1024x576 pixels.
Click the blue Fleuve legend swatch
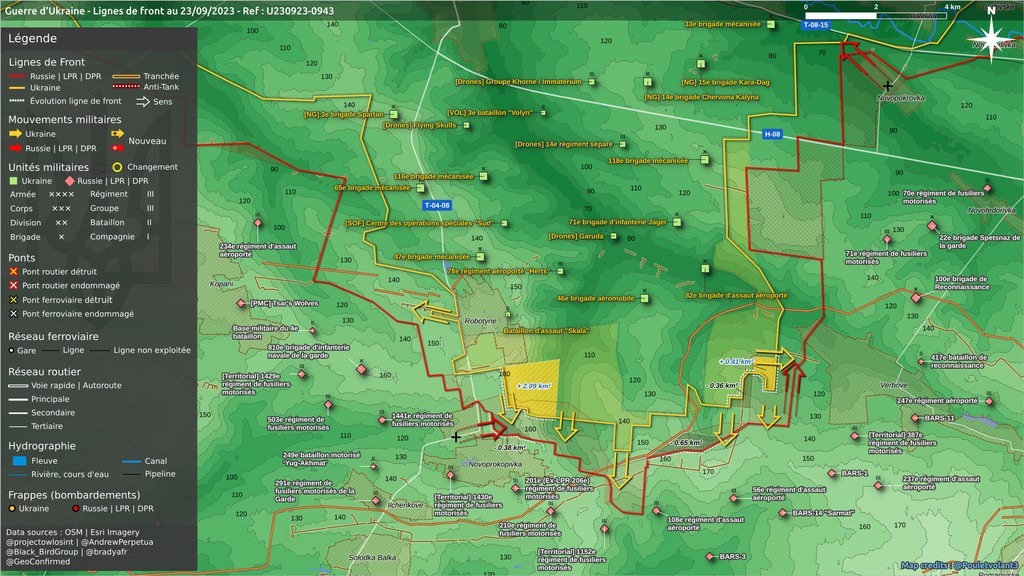[x=19, y=460]
